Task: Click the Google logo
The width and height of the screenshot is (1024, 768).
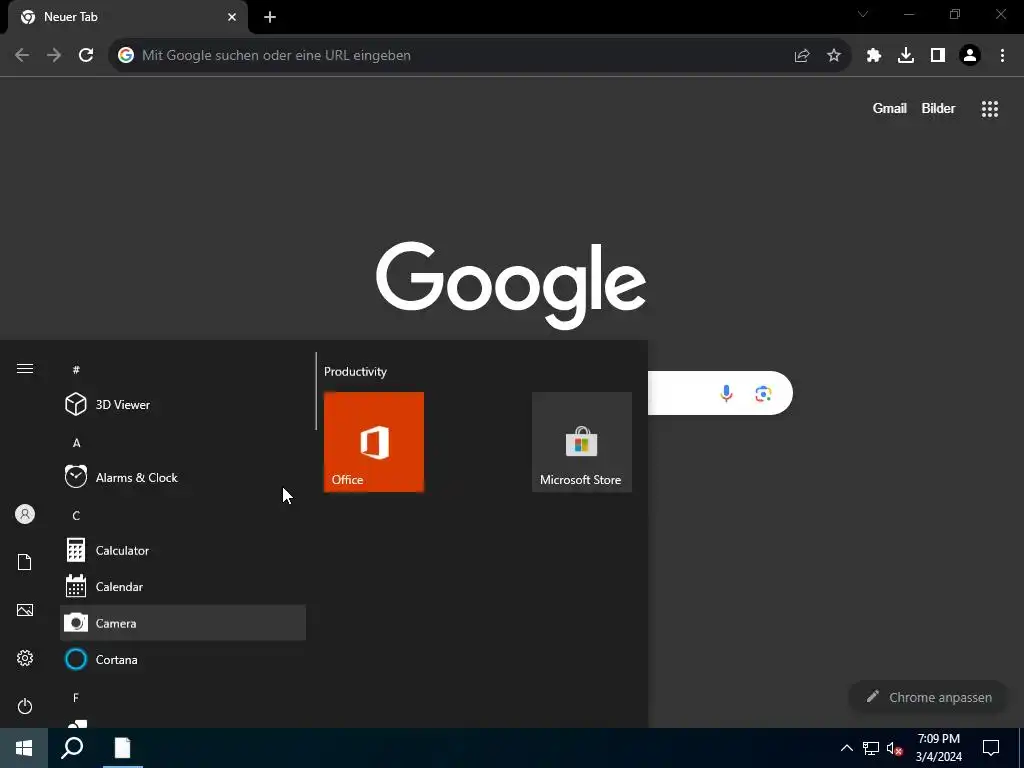Action: 511,285
